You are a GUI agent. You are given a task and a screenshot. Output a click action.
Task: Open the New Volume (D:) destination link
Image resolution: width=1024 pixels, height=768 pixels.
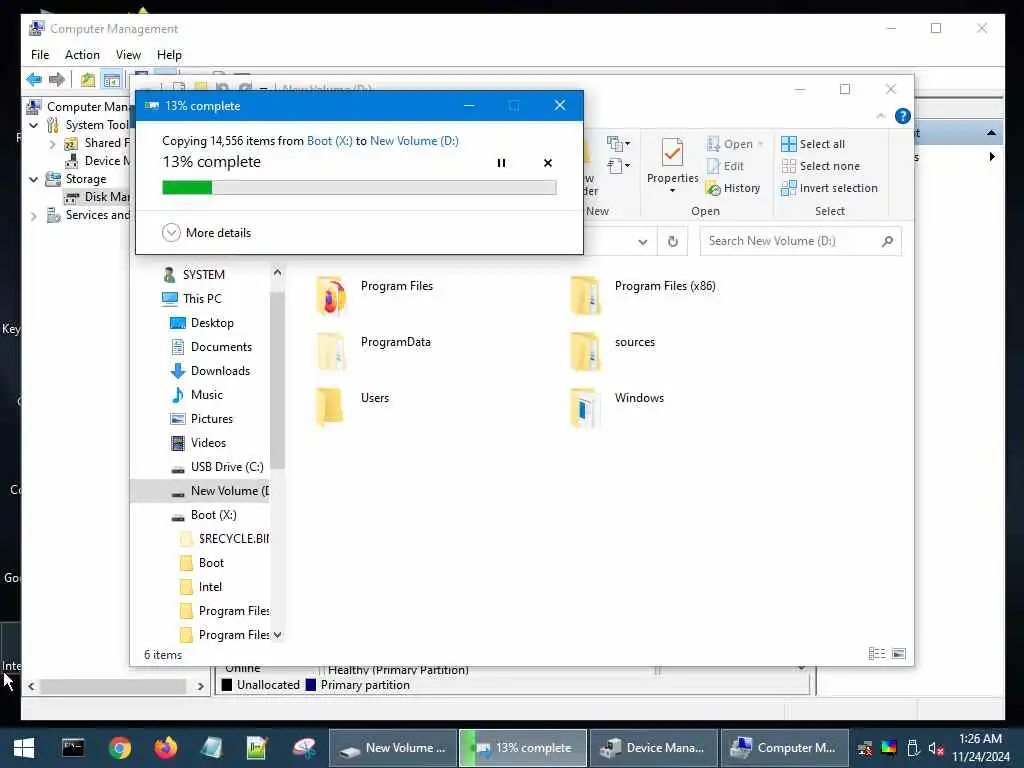coord(414,140)
